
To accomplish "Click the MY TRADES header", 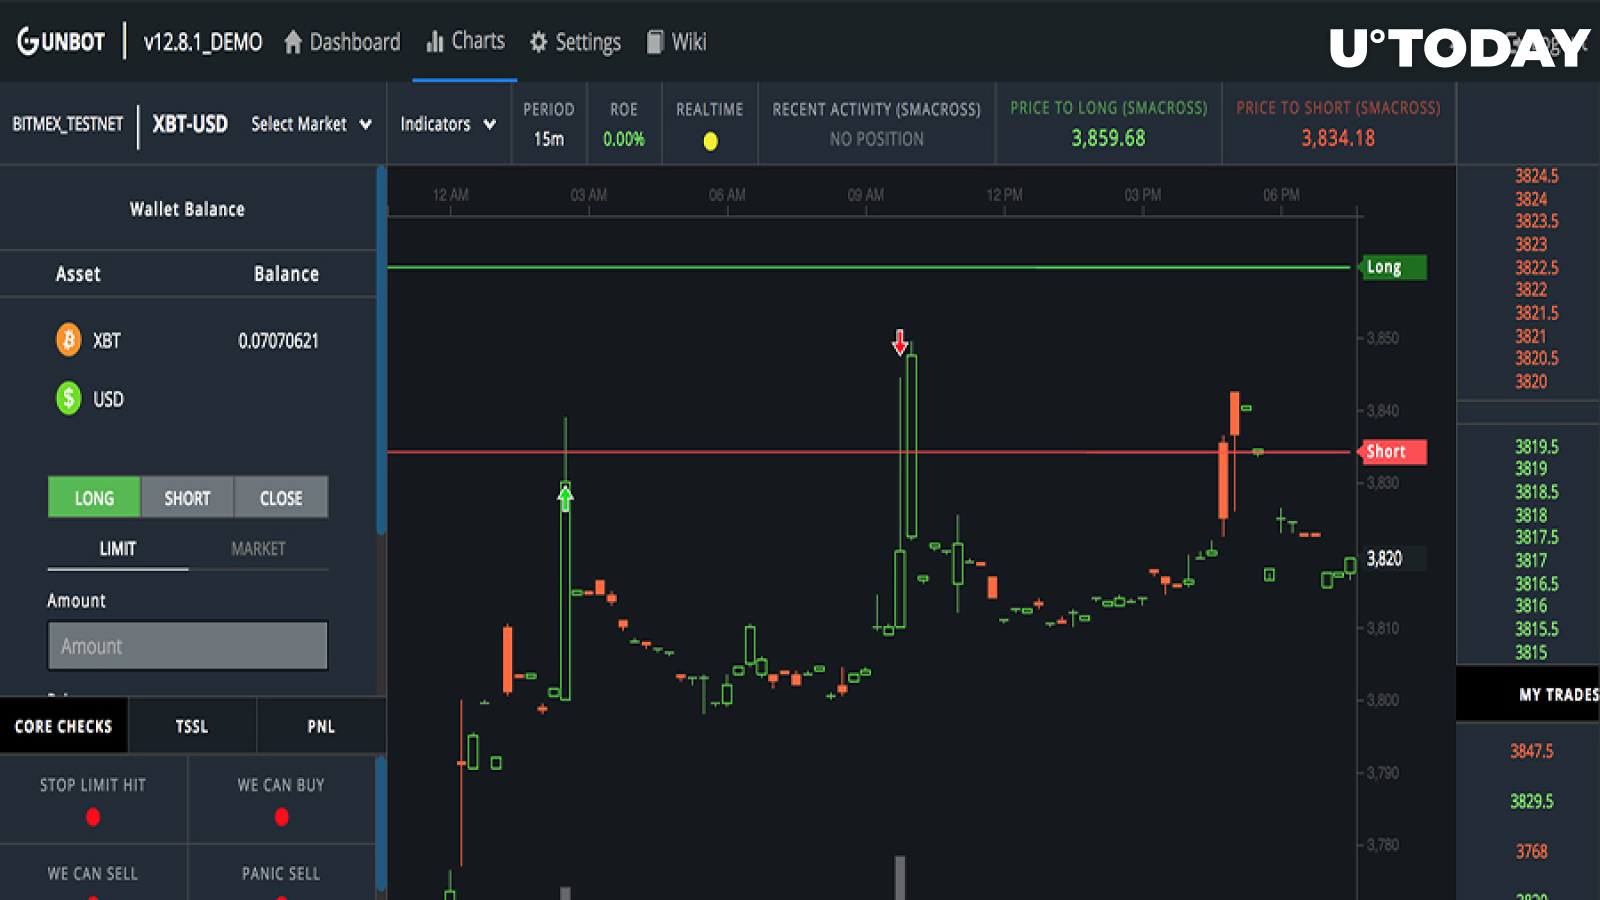I will click(x=1558, y=694).
